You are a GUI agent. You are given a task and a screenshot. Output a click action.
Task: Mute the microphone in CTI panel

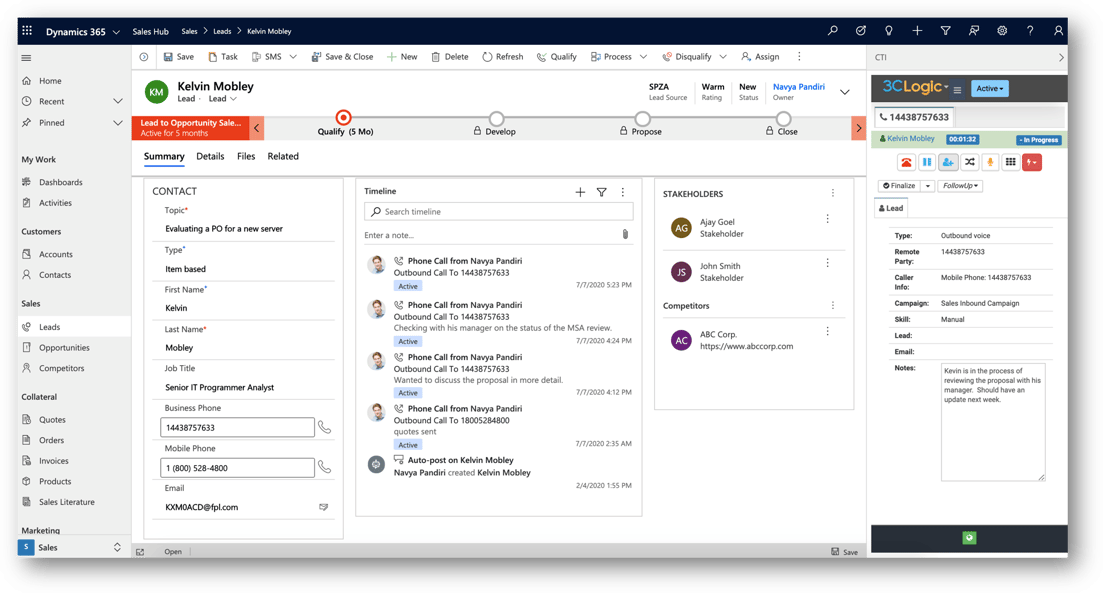[990, 162]
